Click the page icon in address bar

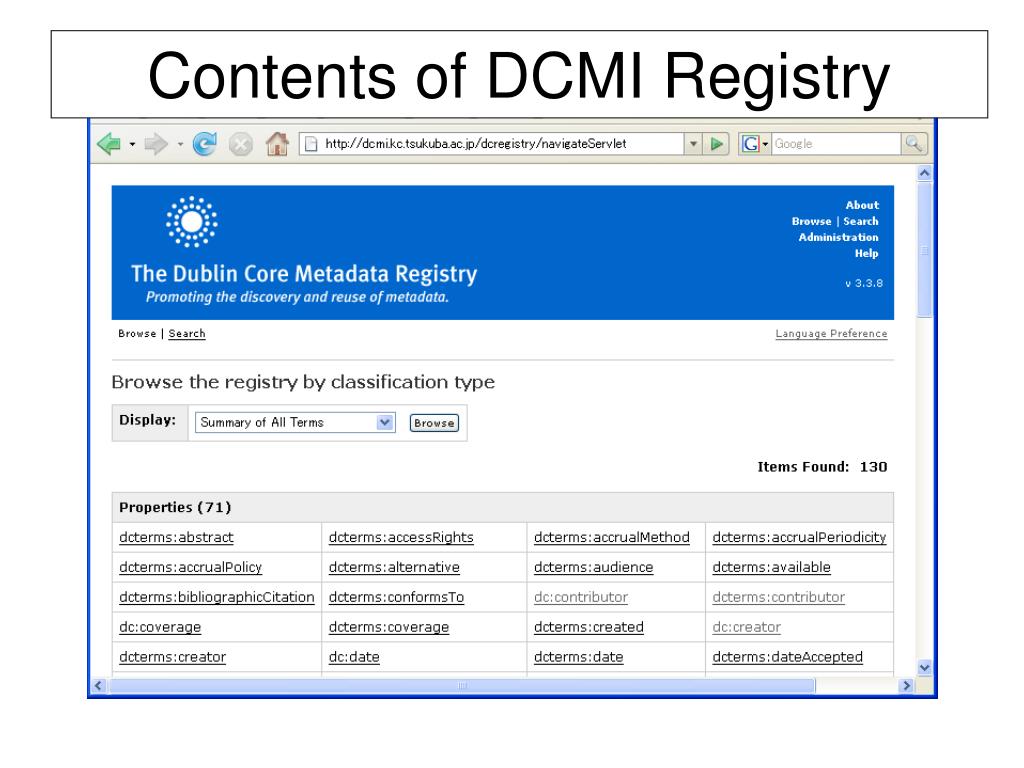click(312, 144)
